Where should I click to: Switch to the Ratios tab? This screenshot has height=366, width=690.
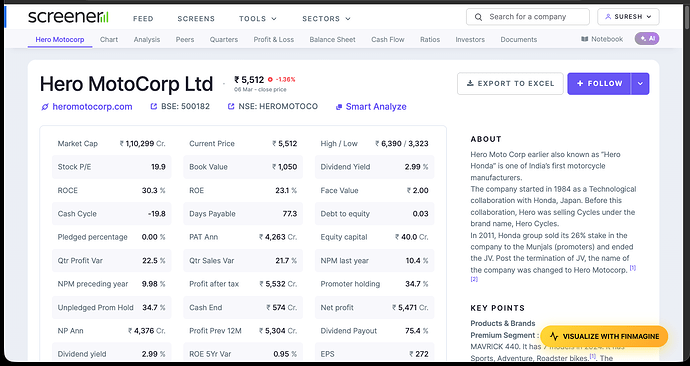[x=430, y=40]
